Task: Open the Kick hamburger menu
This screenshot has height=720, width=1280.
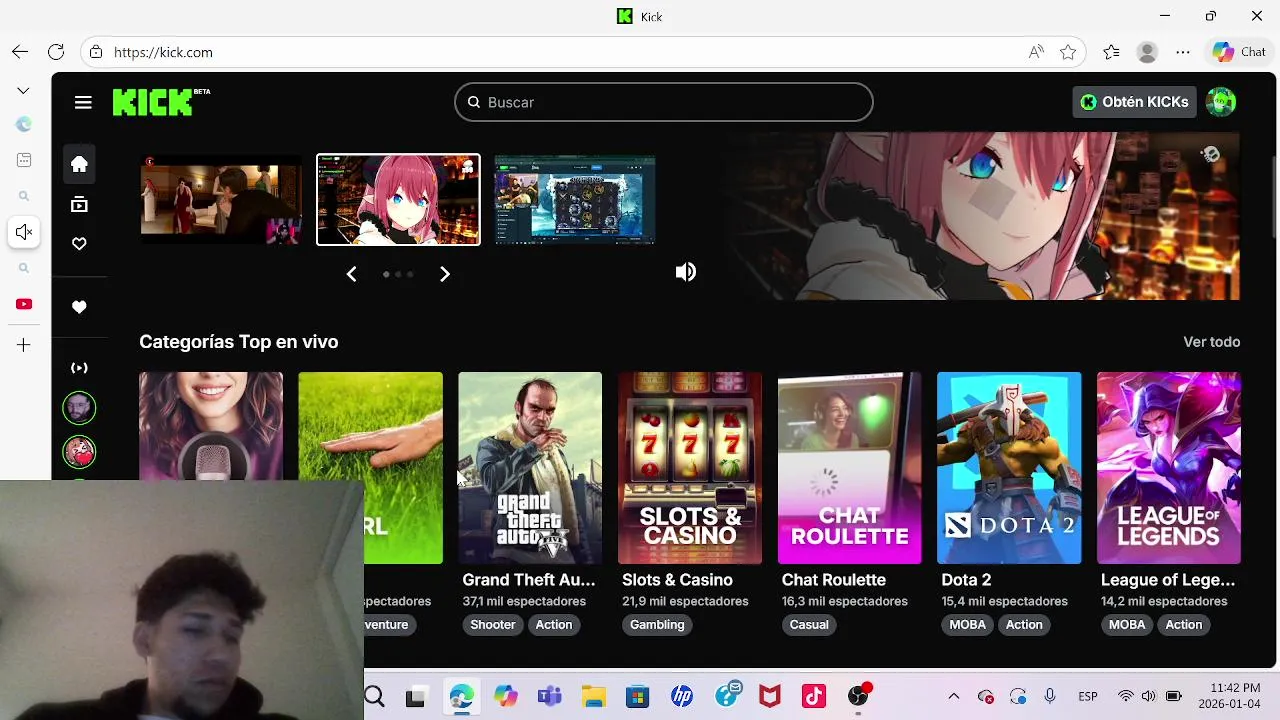Action: (83, 102)
